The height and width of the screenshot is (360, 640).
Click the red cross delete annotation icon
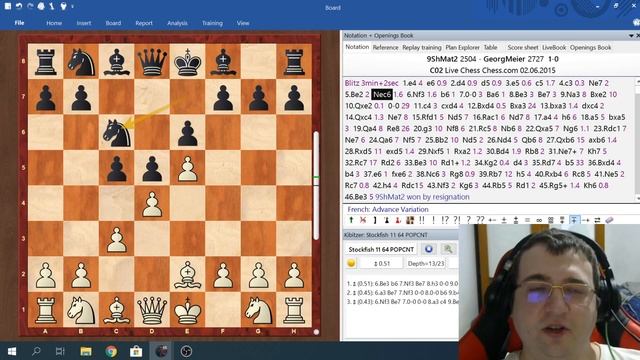tap(363, 220)
